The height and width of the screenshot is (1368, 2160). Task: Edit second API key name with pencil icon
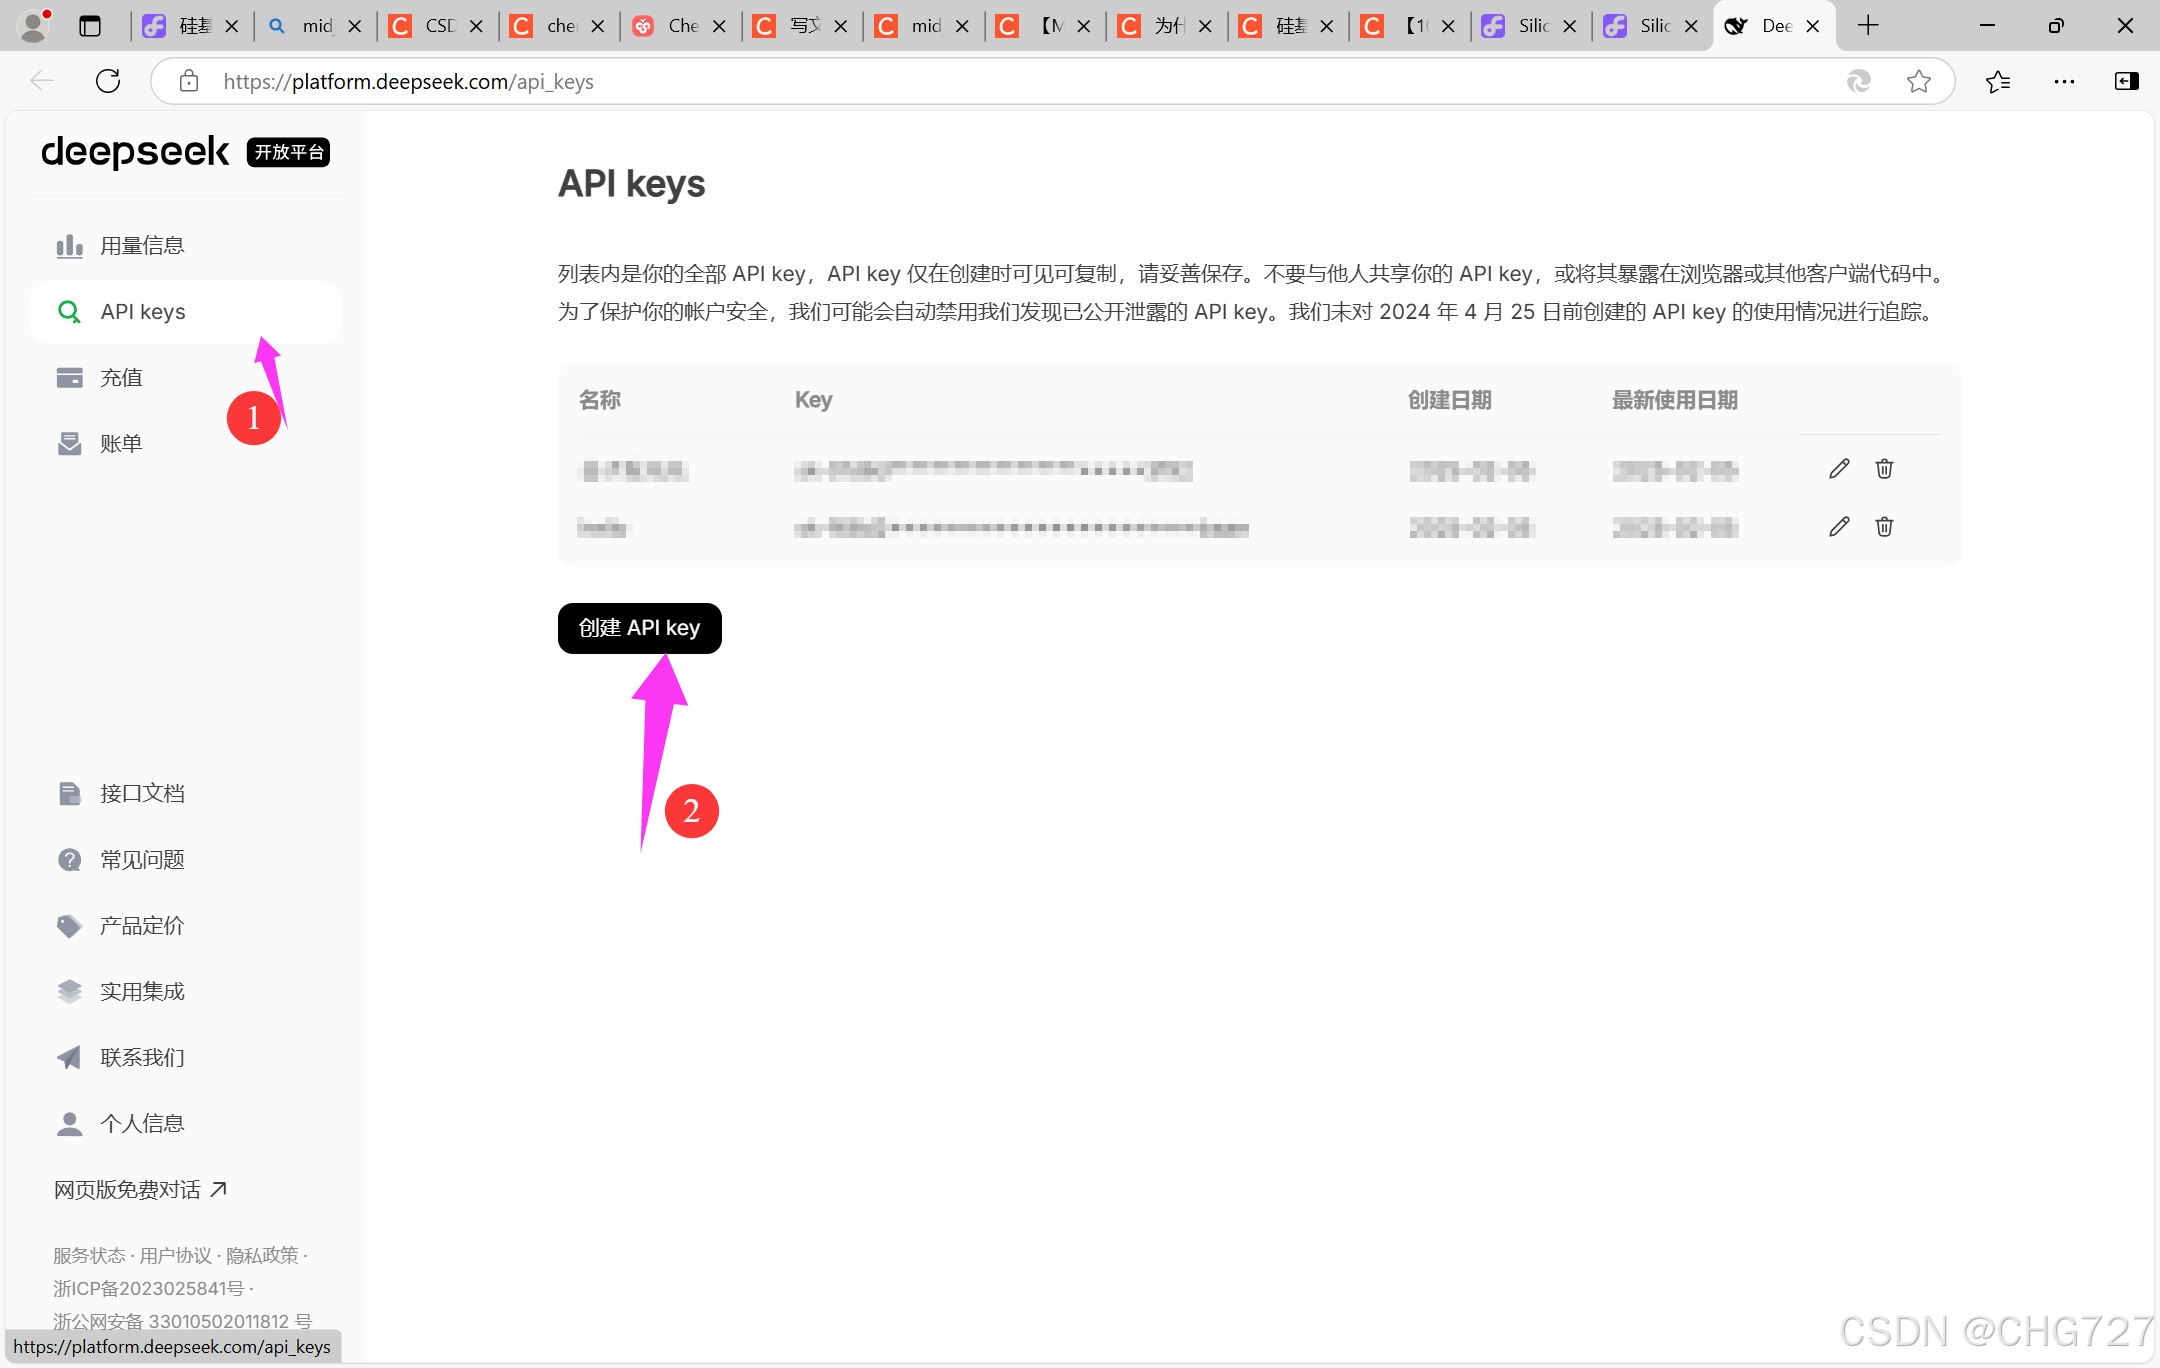1838,527
